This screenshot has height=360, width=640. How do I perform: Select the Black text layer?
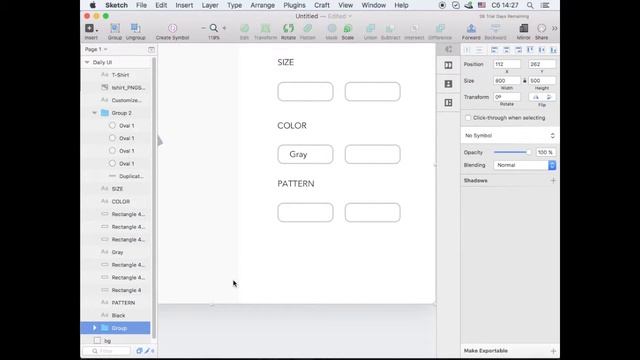coord(116,316)
